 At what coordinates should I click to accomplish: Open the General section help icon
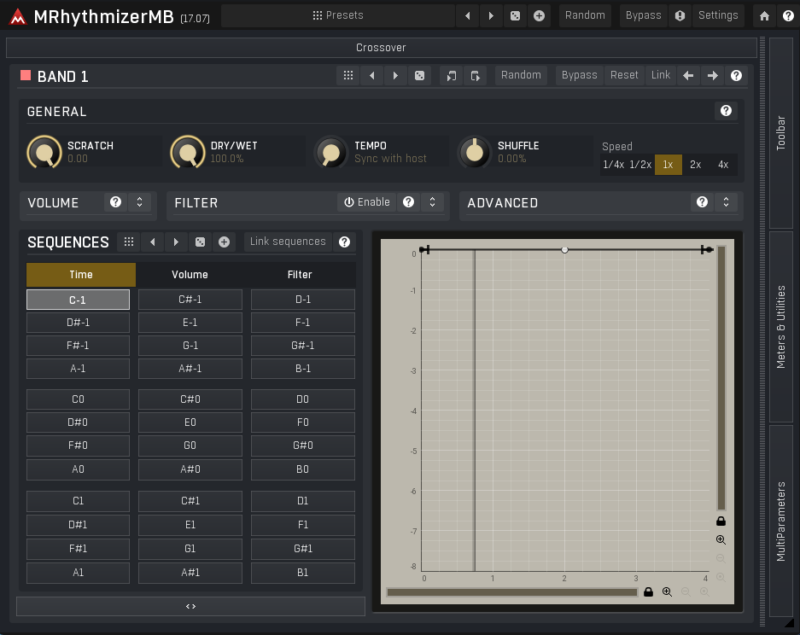[x=726, y=111]
